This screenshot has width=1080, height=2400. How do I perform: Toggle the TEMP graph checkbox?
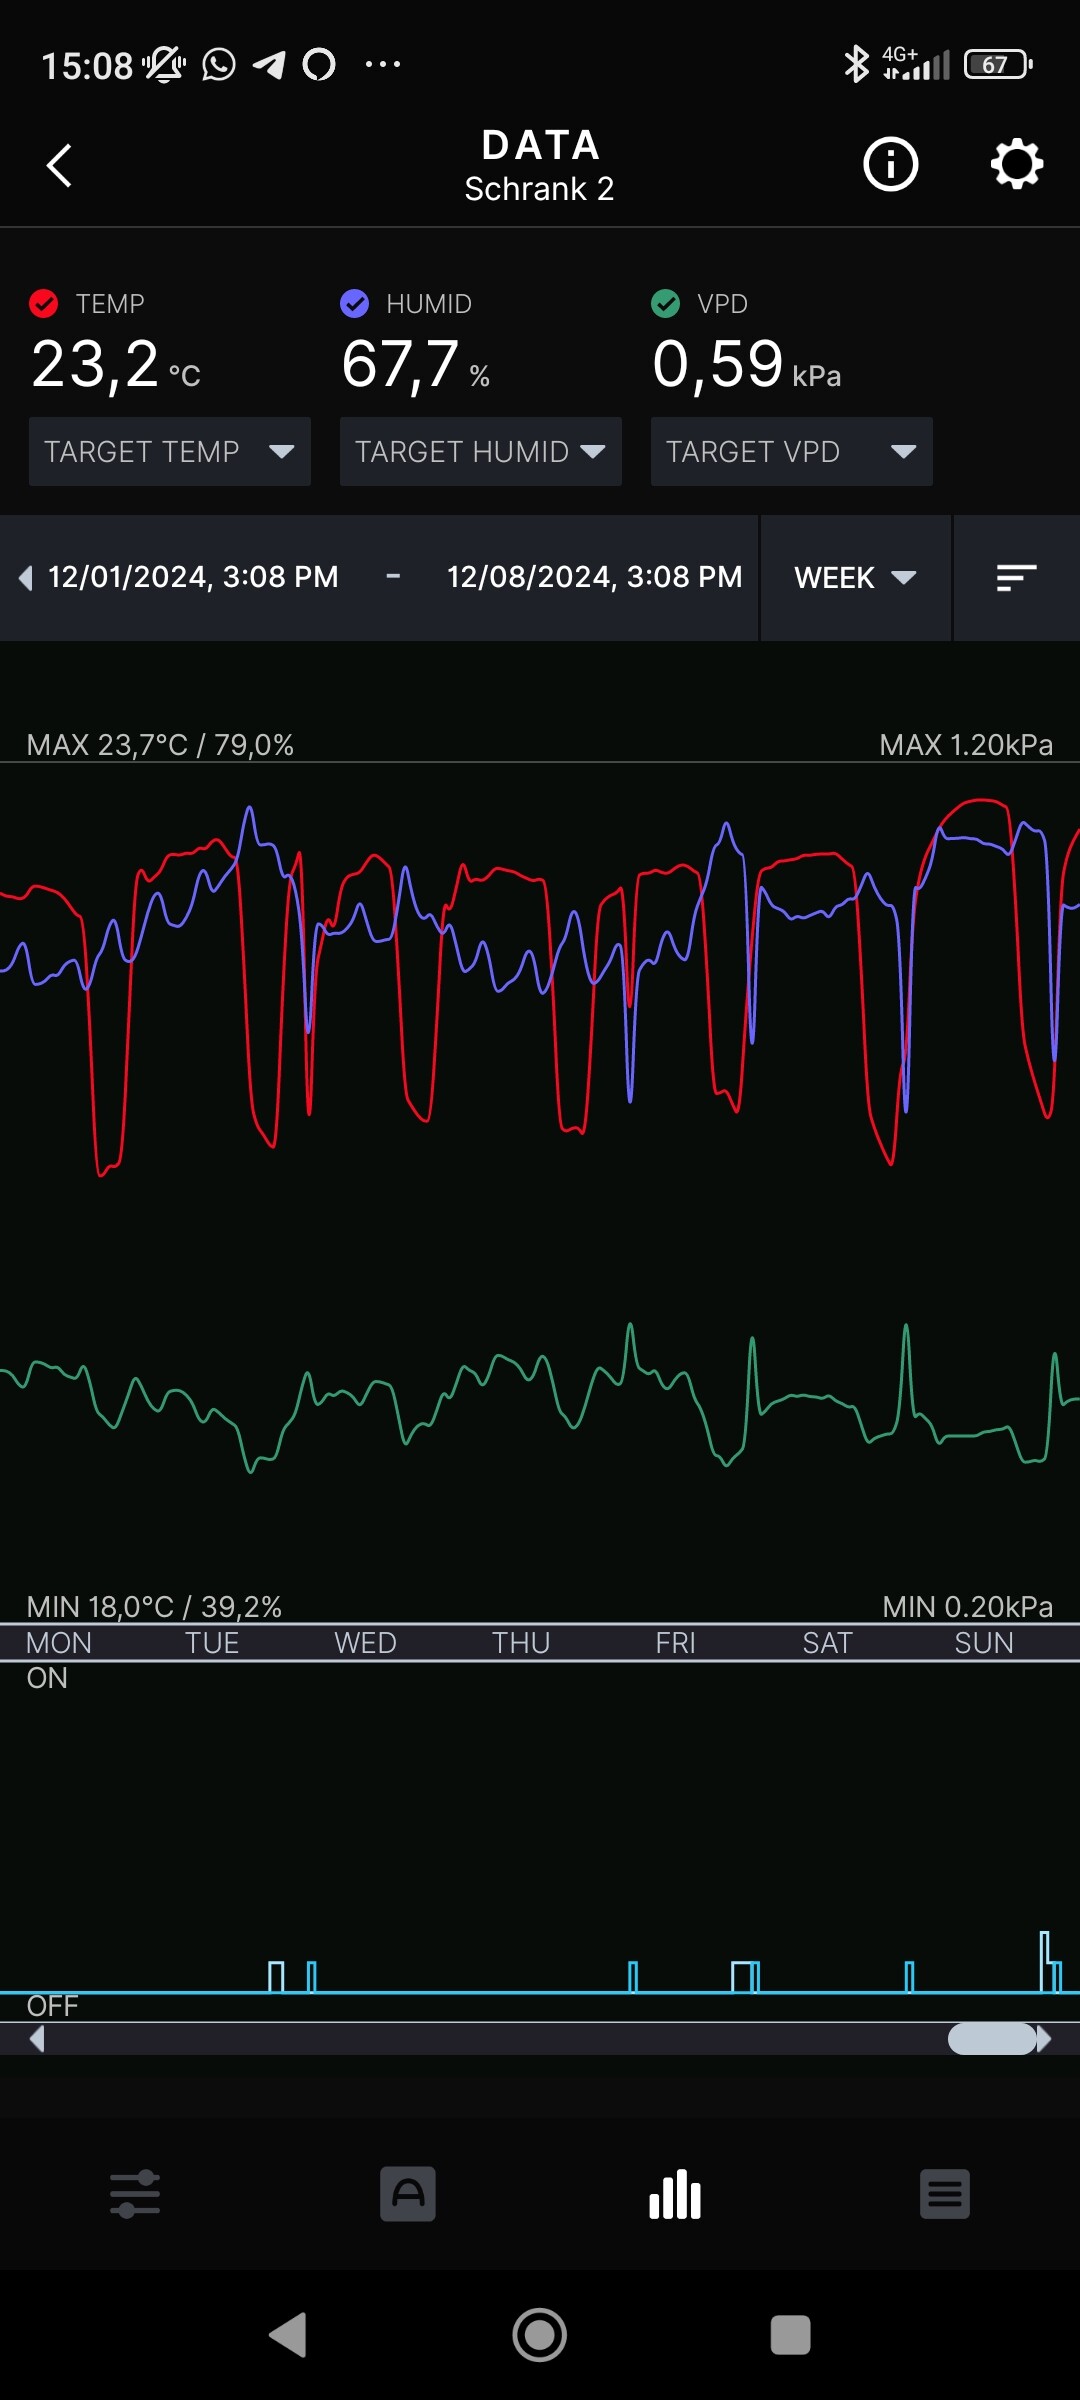[x=44, y=303]
